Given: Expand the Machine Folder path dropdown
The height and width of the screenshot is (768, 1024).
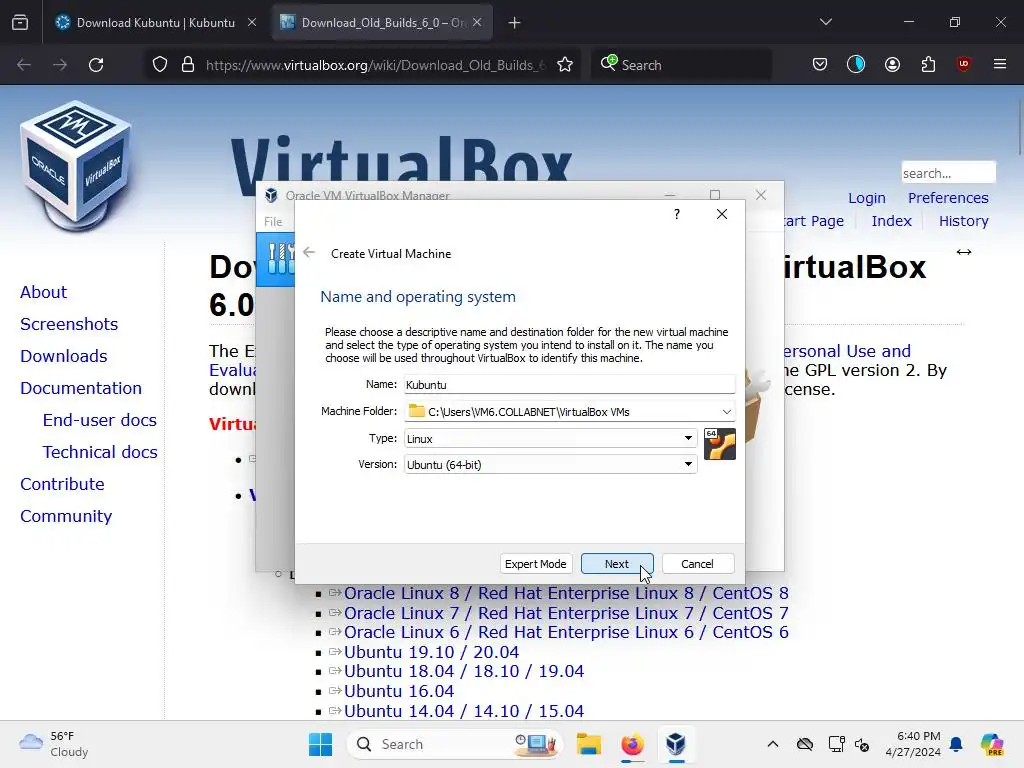Looking at the screenshot, I should 726,411.
